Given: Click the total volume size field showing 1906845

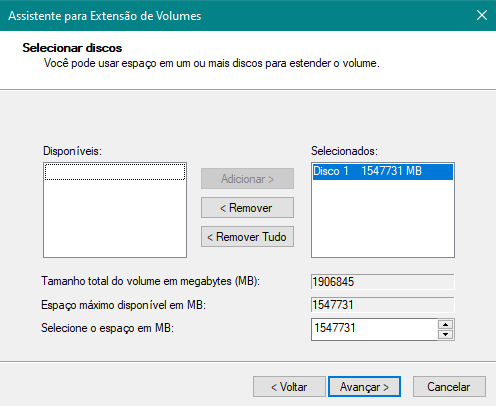Looking at the screenshot, I should coord(382,282).
